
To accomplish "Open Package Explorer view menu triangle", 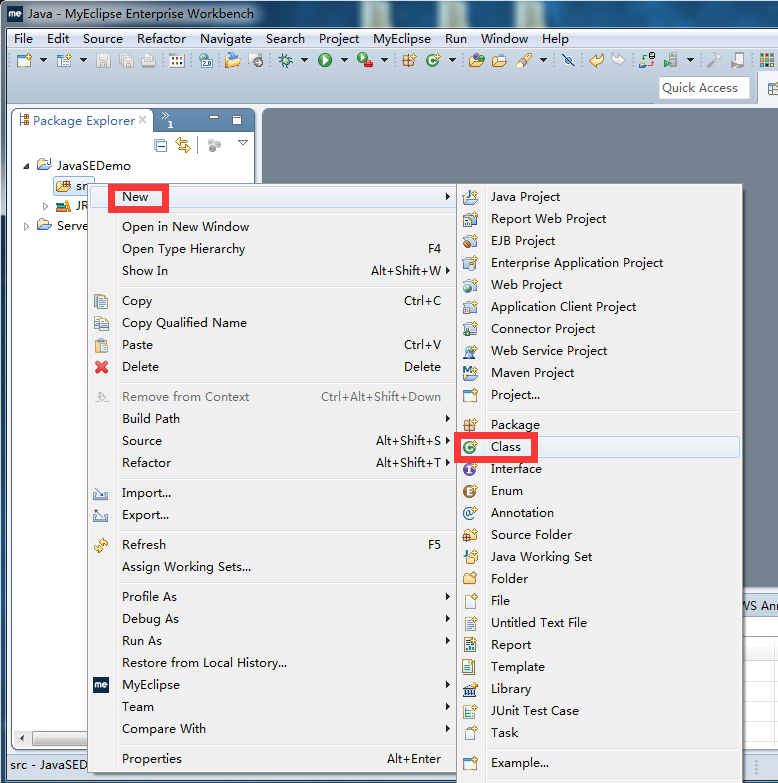I will [x=243, y=143].
